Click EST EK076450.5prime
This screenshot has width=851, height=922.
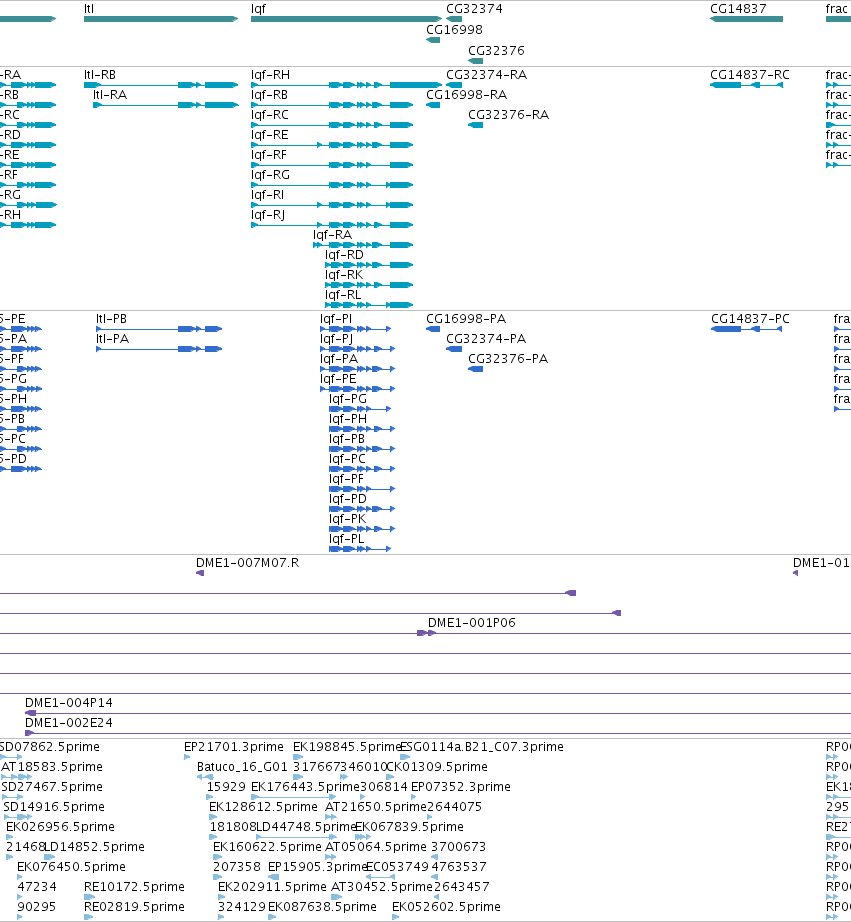click(x=21, y=877)
